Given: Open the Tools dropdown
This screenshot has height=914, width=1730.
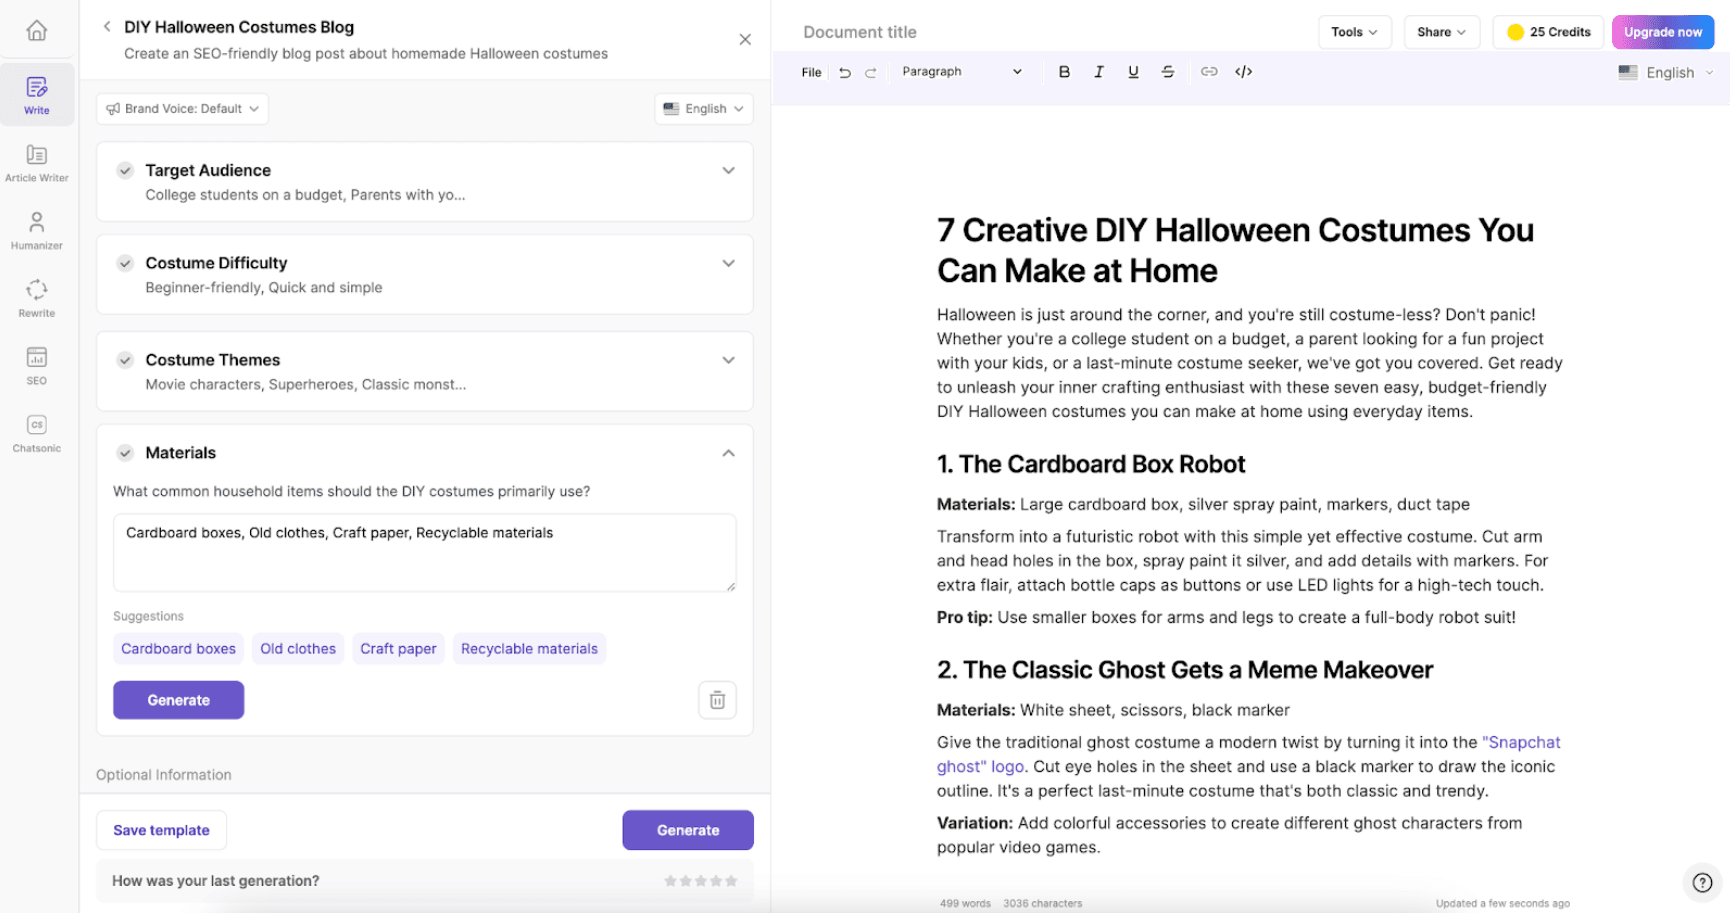Looking at the screenshot, I should [1354, 32].
